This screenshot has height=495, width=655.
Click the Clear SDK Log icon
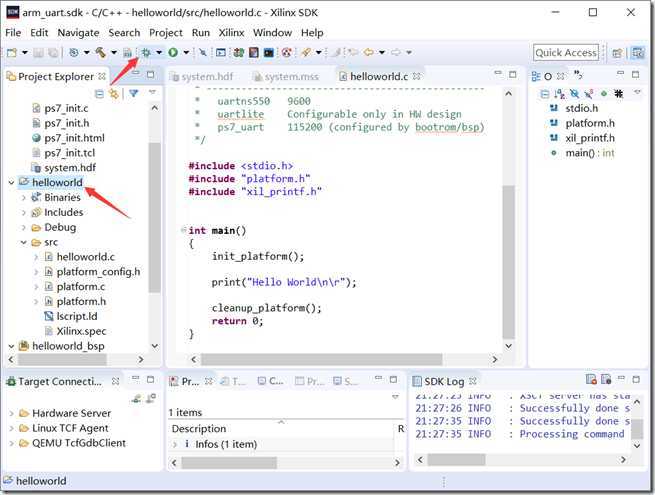coord(591,379)
